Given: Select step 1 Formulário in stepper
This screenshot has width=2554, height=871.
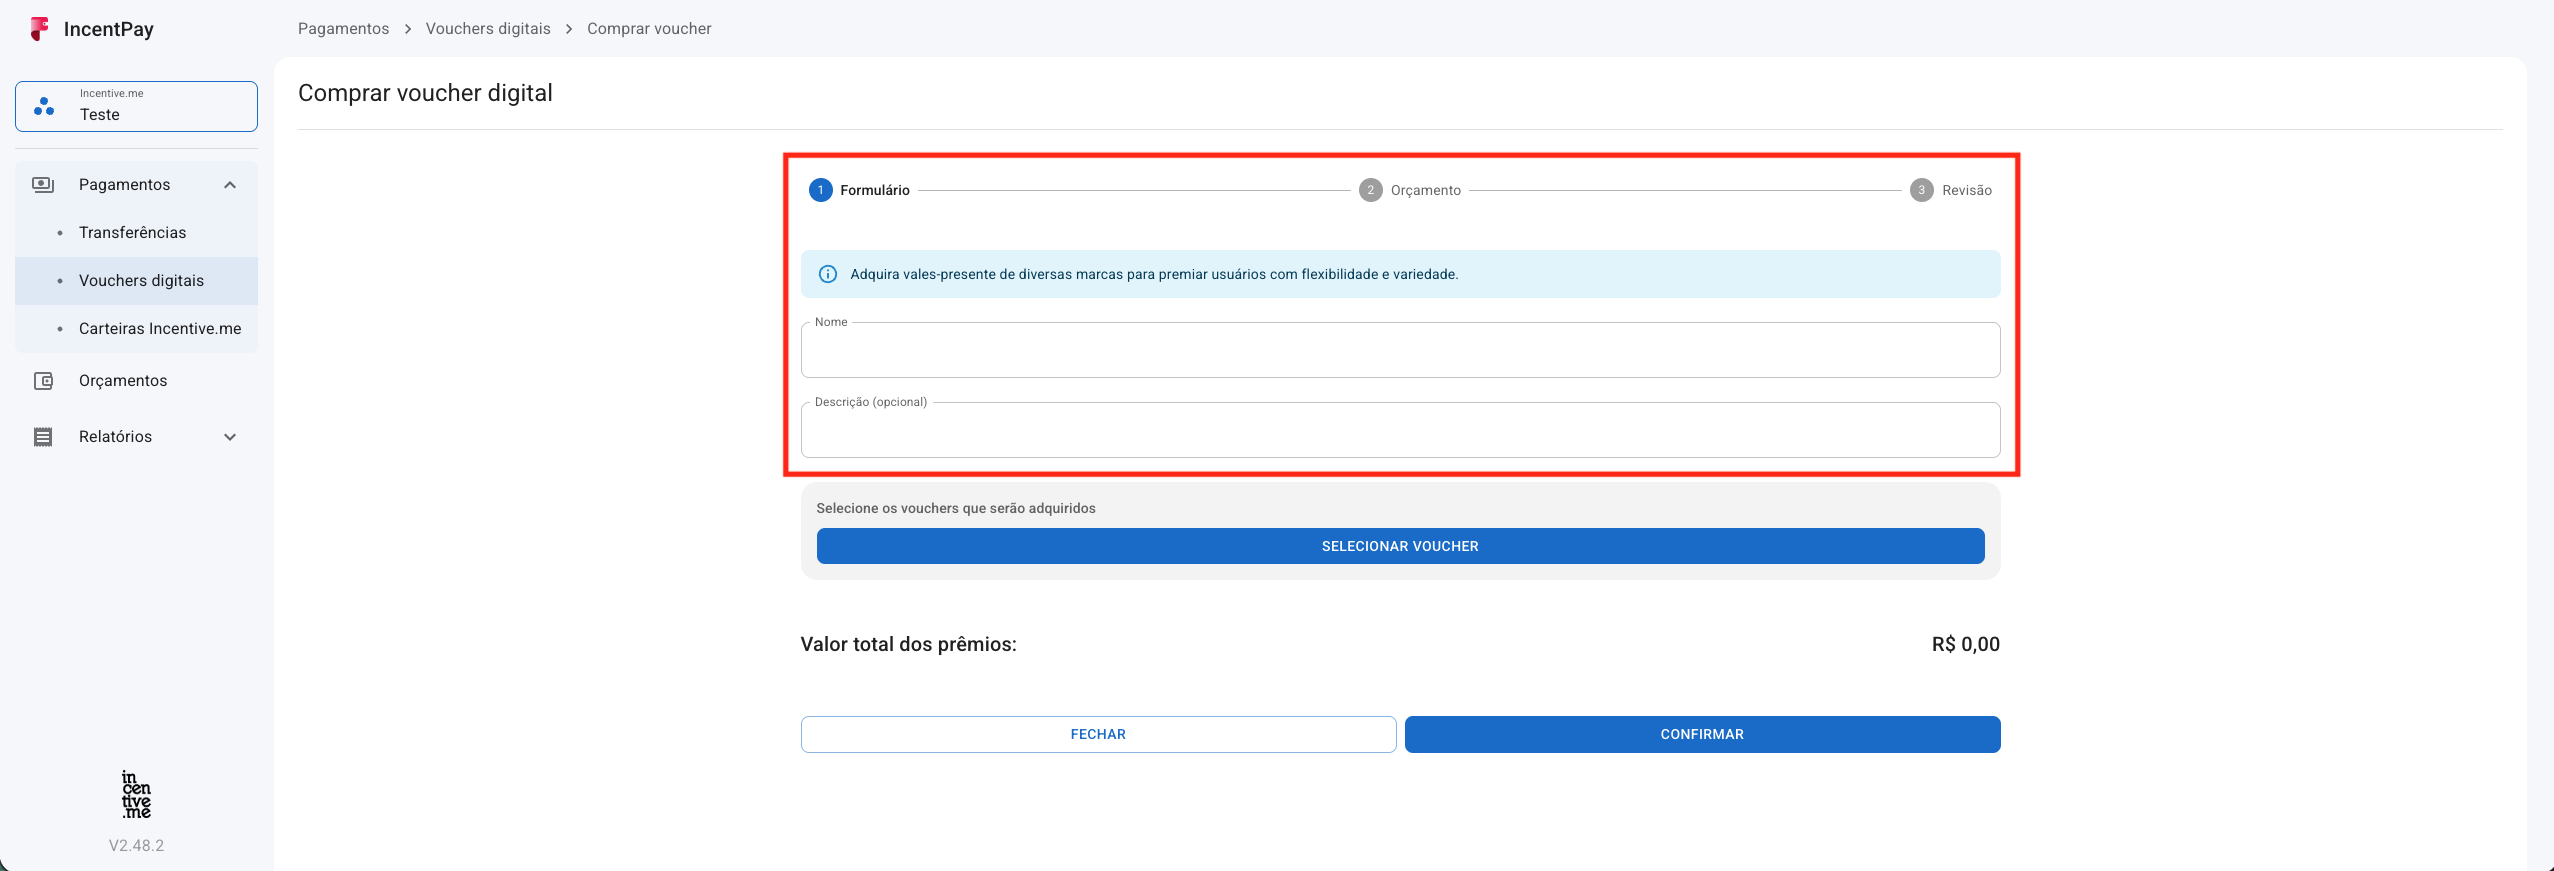Looking at the screenshot, I should click(859, 190).
